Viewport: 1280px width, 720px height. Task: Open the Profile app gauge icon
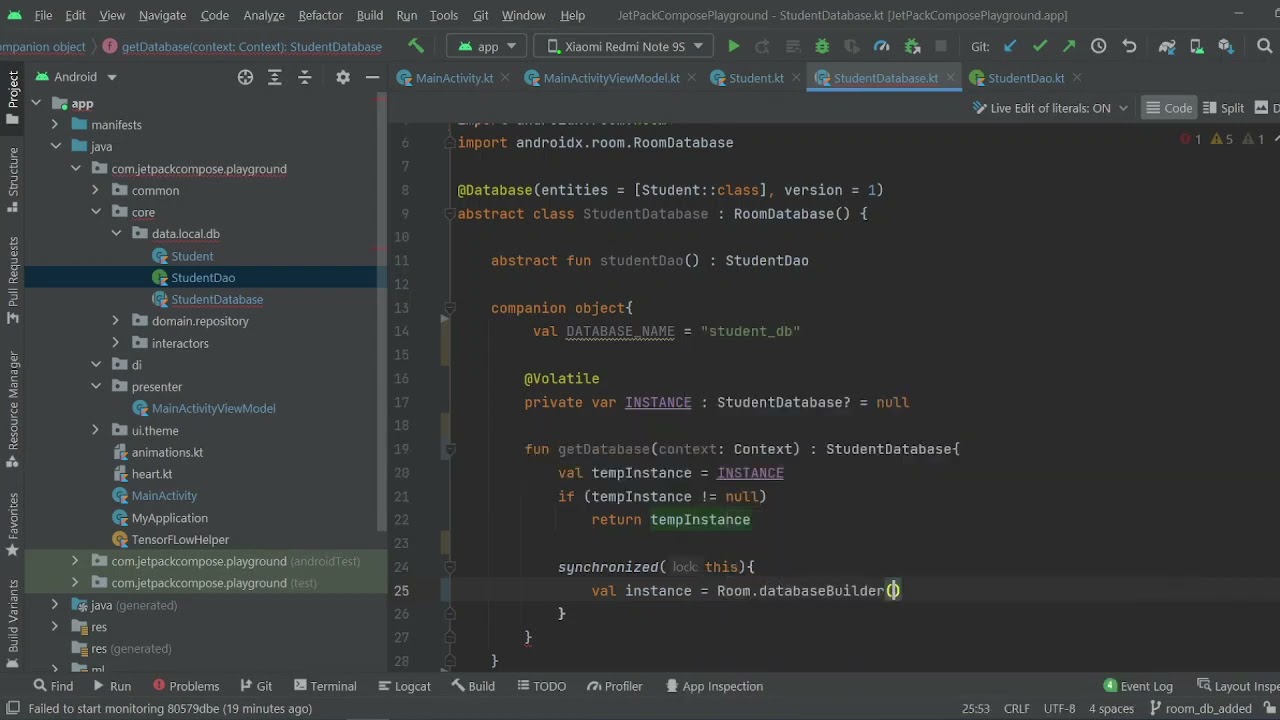[882, 47]
